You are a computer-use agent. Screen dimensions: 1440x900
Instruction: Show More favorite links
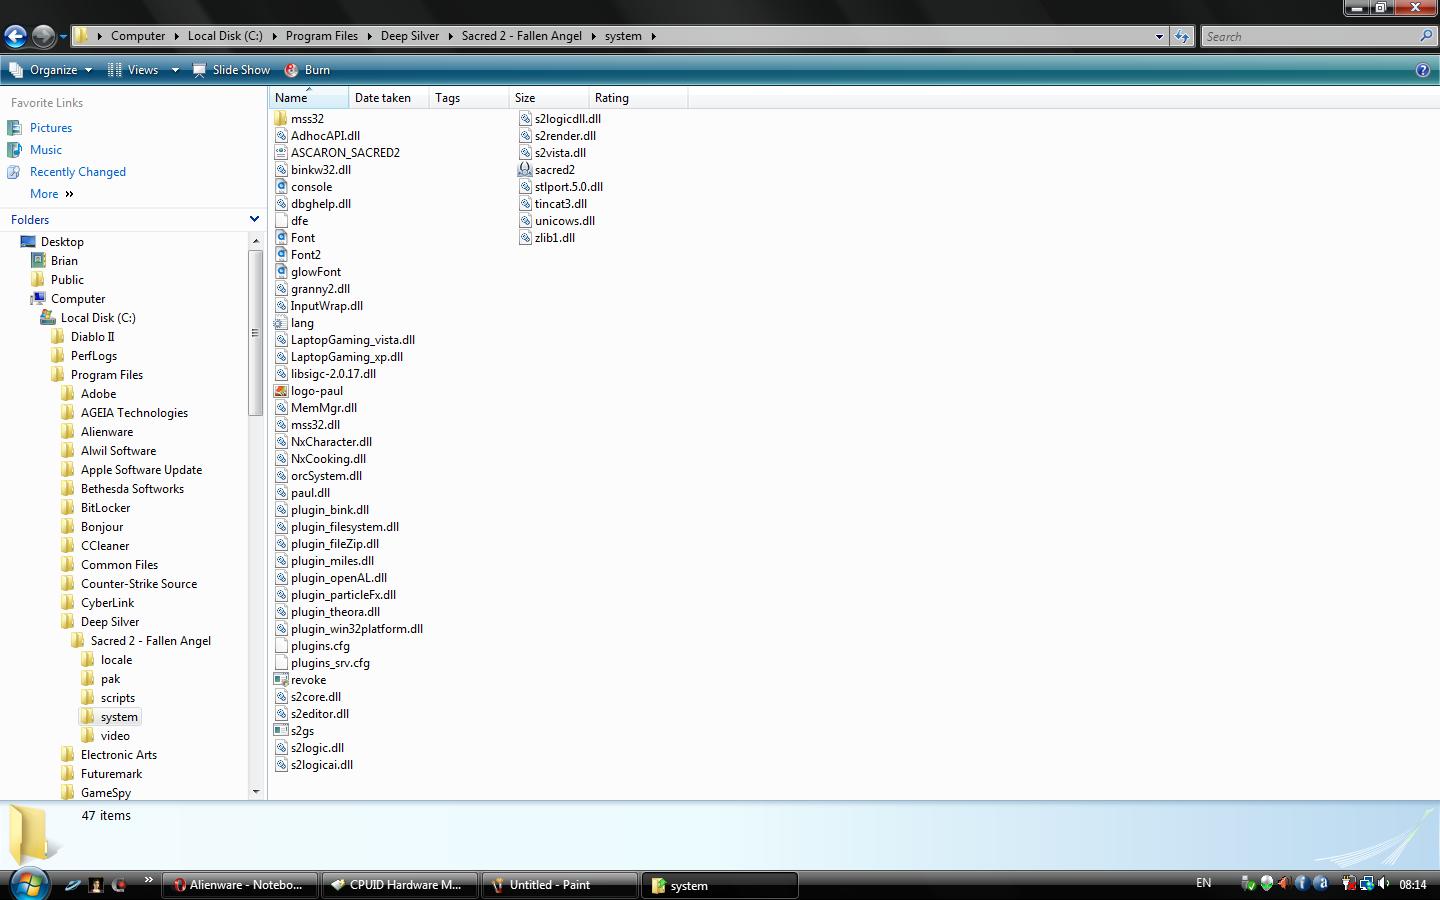(52, 194)
